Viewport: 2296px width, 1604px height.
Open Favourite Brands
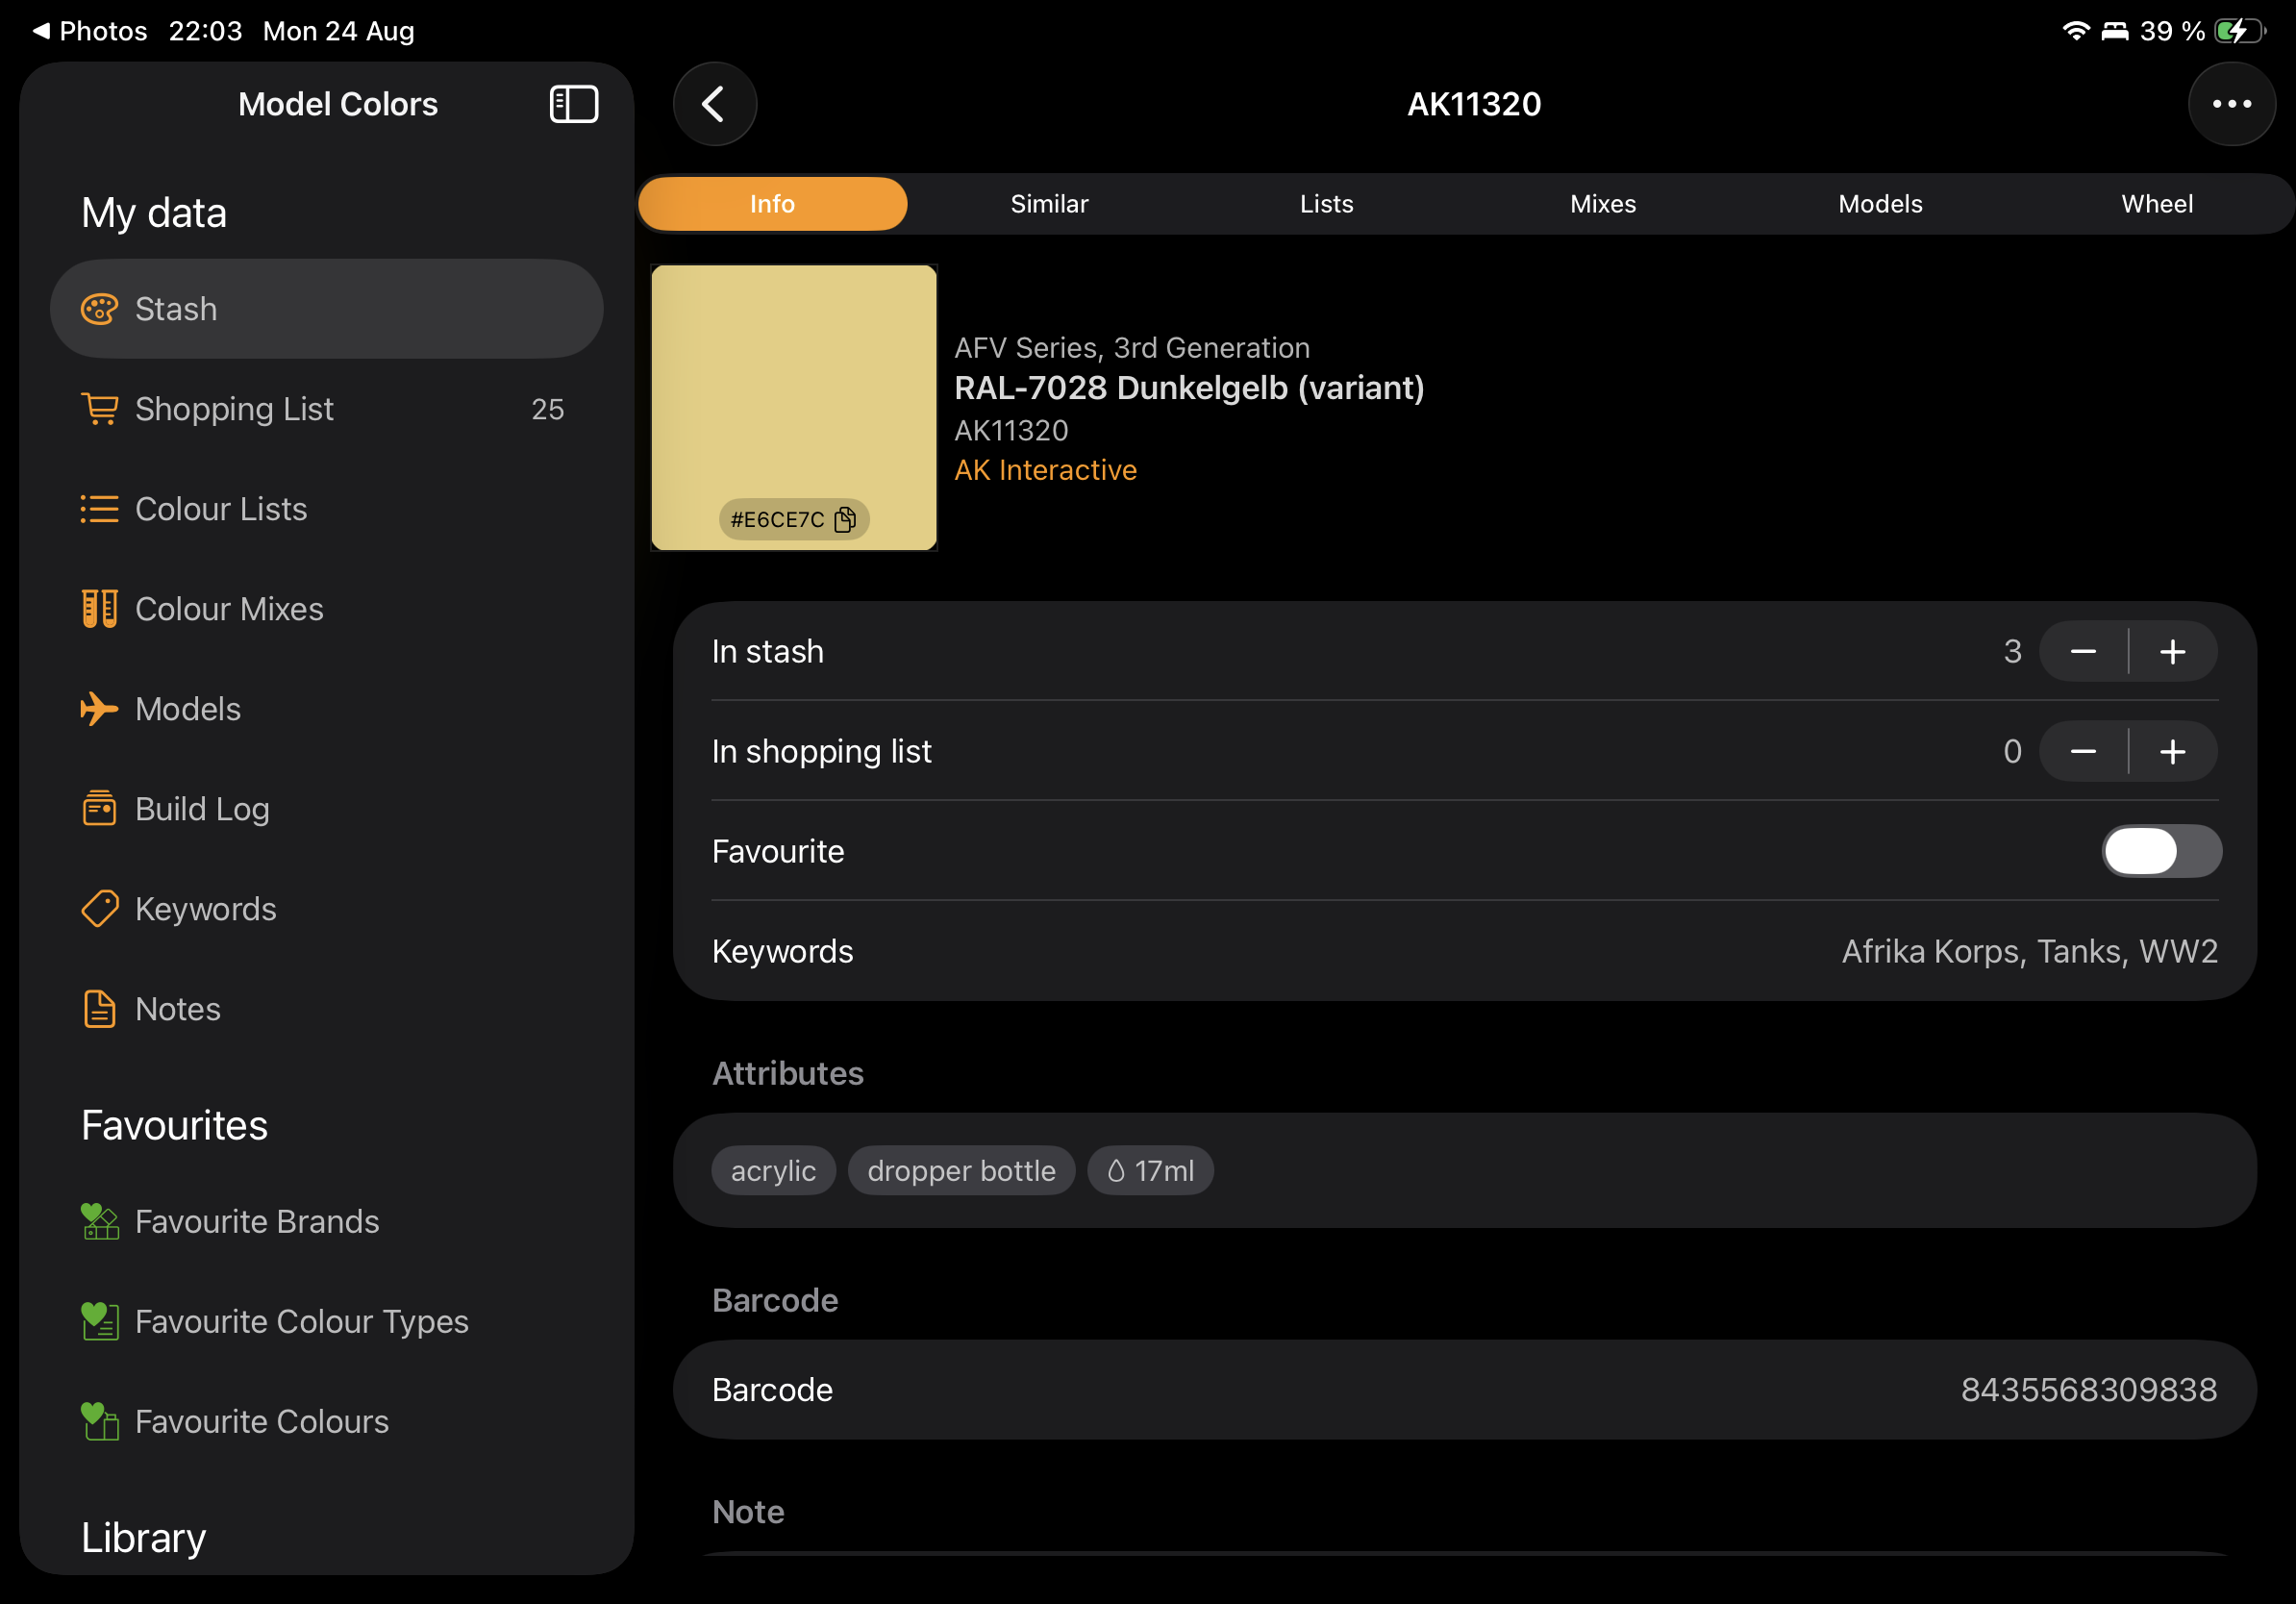pyautogui.click(x=326, y=1221)
